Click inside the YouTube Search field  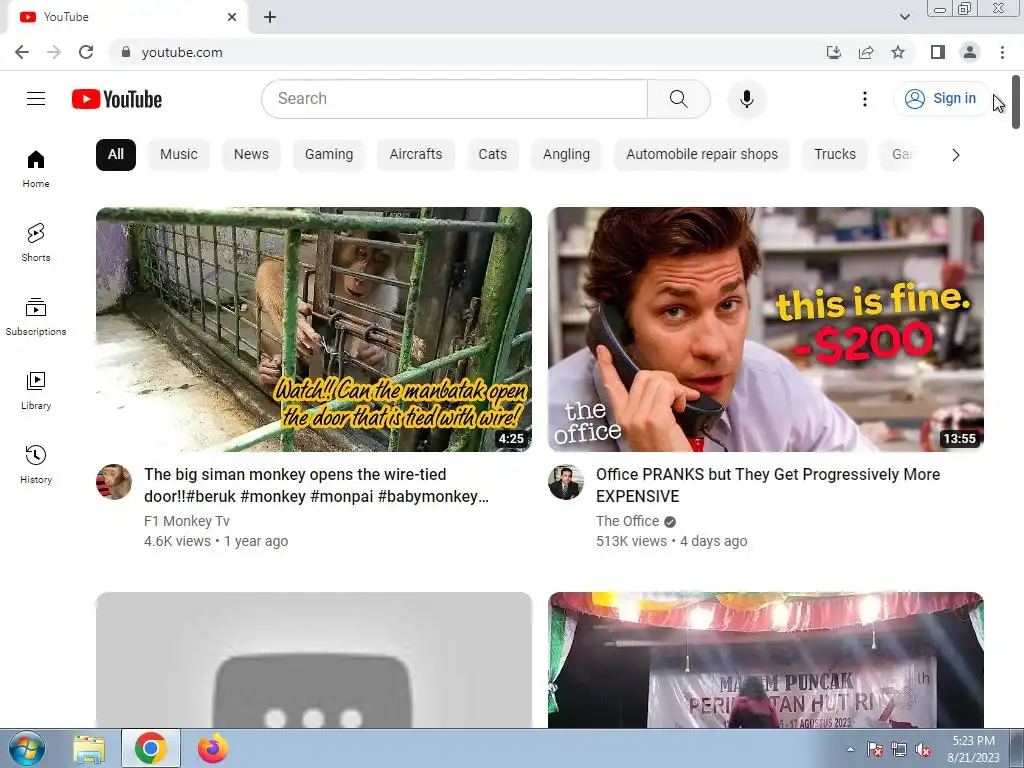tap(455, 99)
